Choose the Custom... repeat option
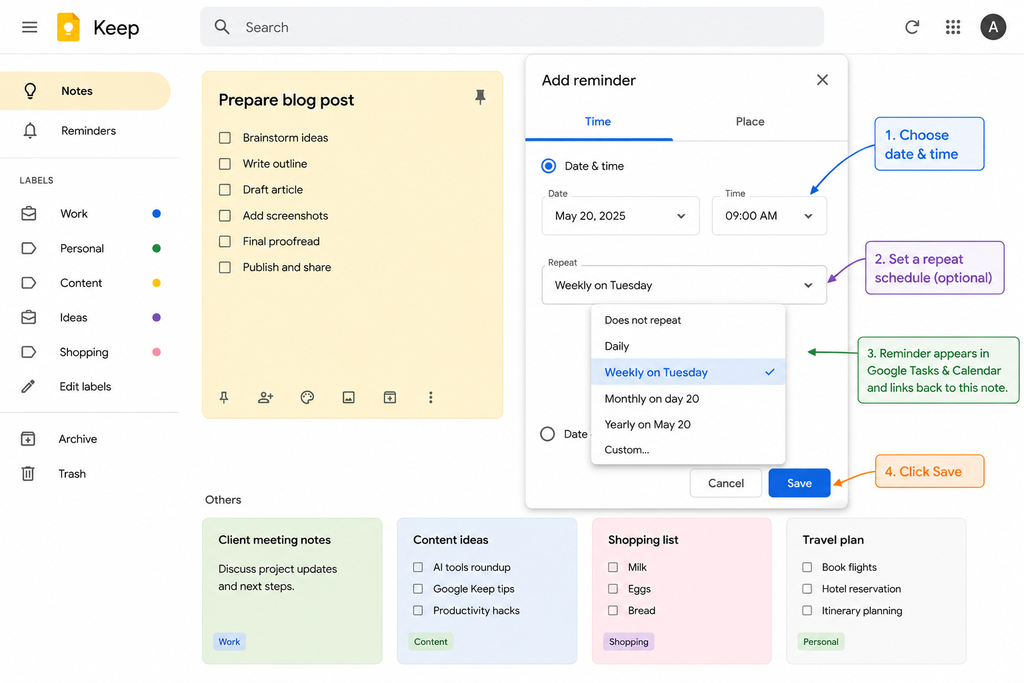The width and height of the screenshot is (1024, 683). [688, 449]
